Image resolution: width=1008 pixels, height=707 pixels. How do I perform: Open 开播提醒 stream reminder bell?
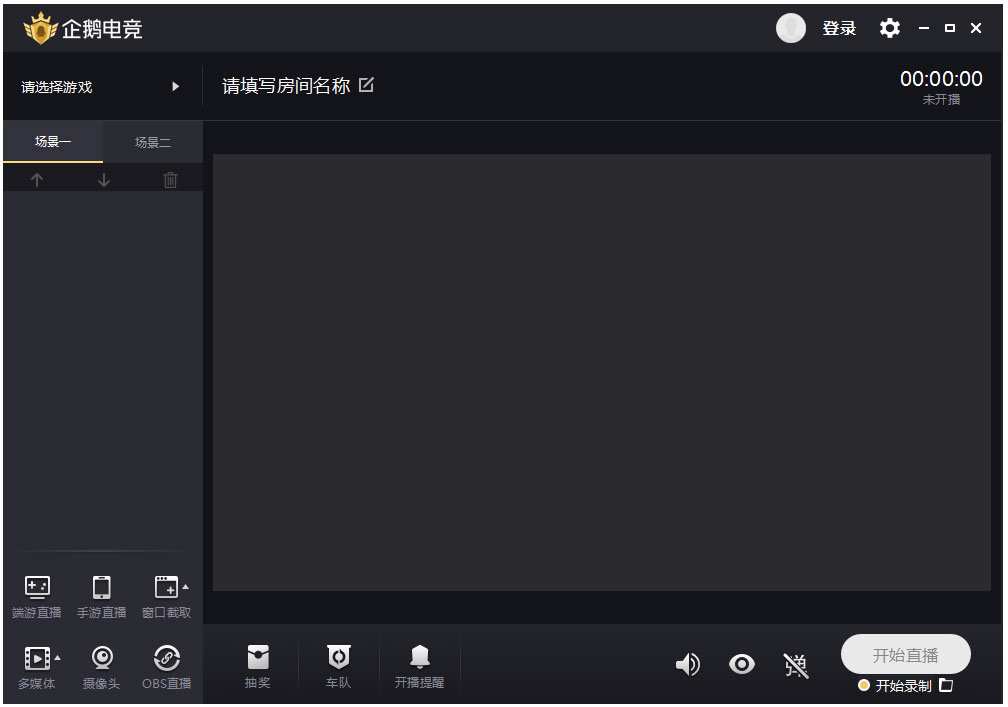[x=420, y=667]
